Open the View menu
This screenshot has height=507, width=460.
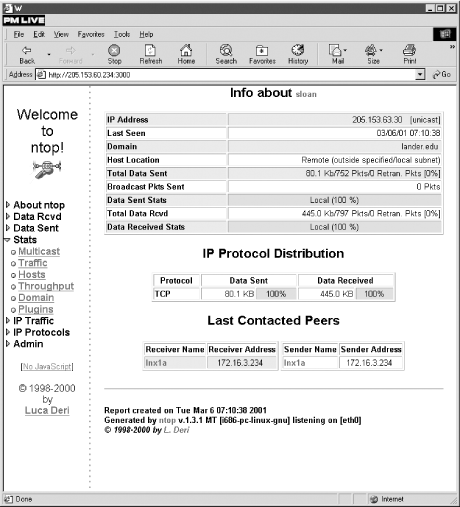[x=61, y=34]
